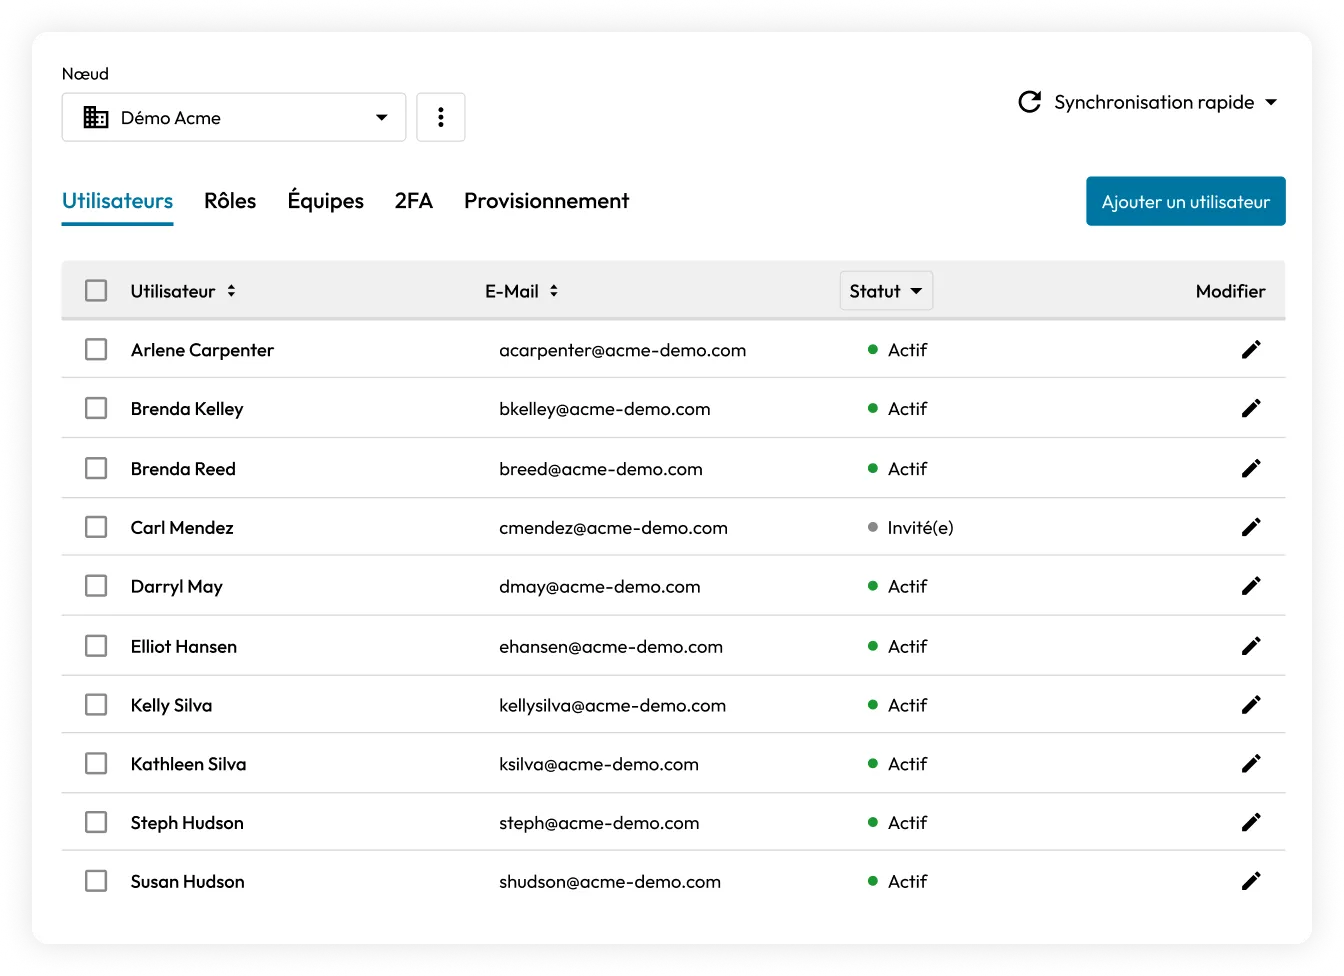Edit Steph Hudson with pencil icon
The image size is (1344, 976).
(1251, 822)
